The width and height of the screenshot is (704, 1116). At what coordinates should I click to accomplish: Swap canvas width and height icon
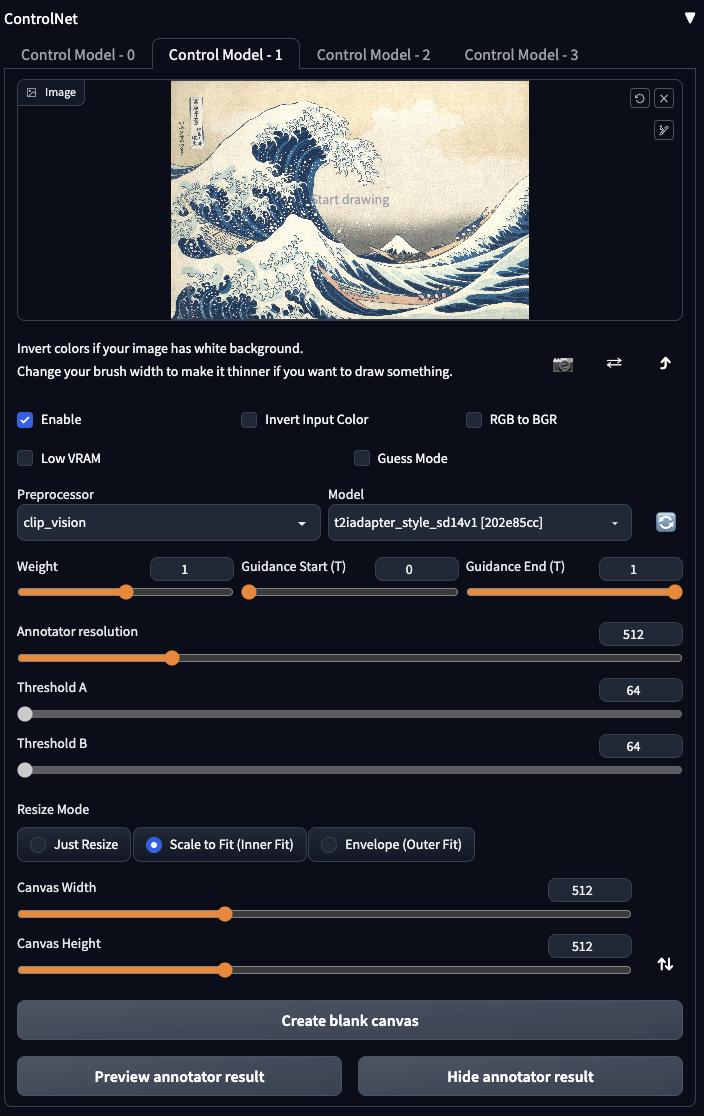coord(665,964)
